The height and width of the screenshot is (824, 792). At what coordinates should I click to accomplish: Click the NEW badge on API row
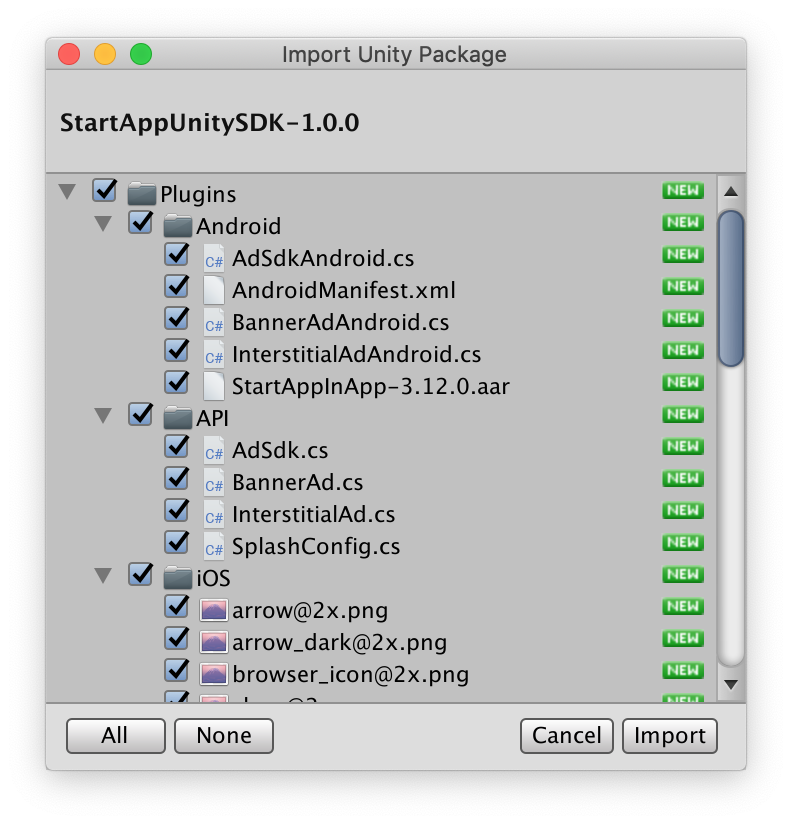click(683, 414)
